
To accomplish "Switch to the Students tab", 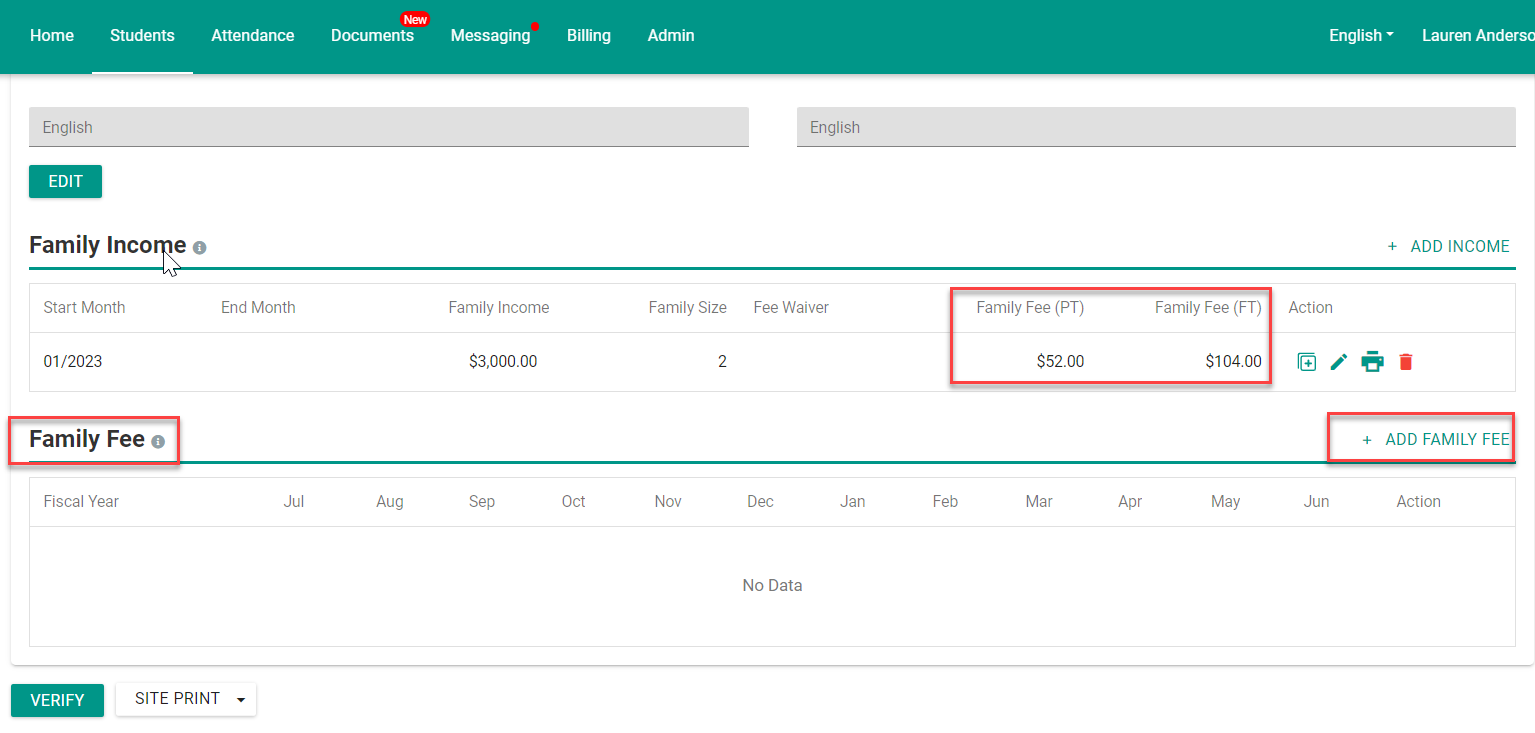I will (x=142, y=35).
